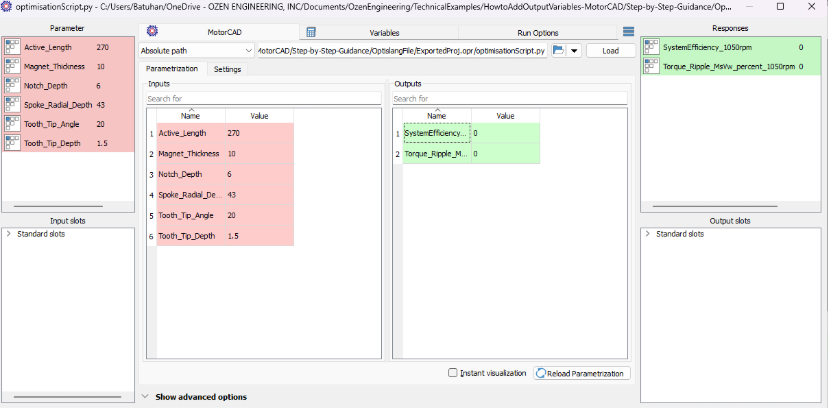
Task: Click the Tooth_Tip_Depth parameter icon
Action: [x=13, y=143]
